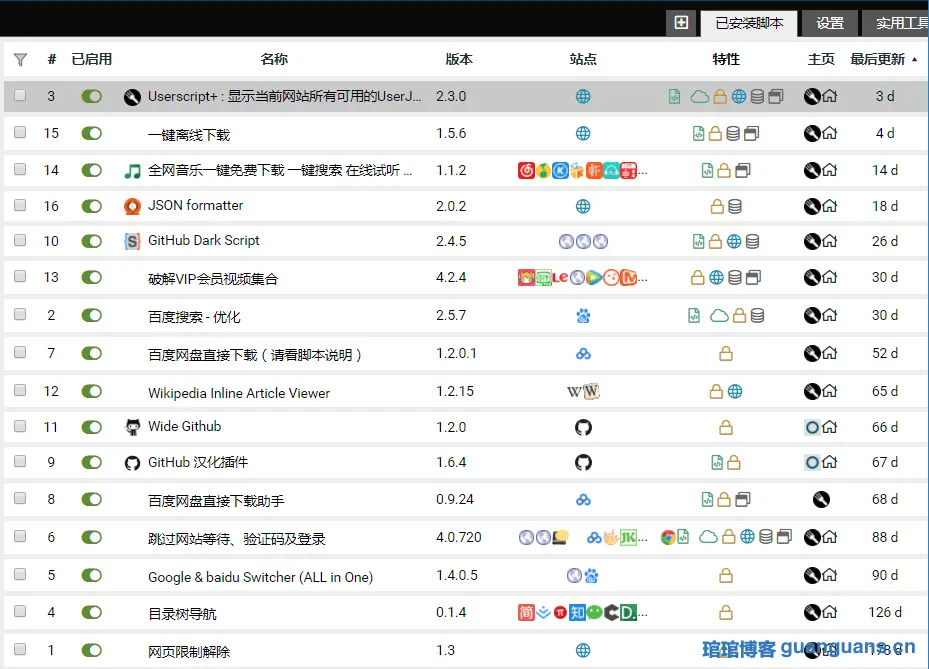Switch to the 设置 tab
The image size is (929, 669).
(x=829, y=24)
